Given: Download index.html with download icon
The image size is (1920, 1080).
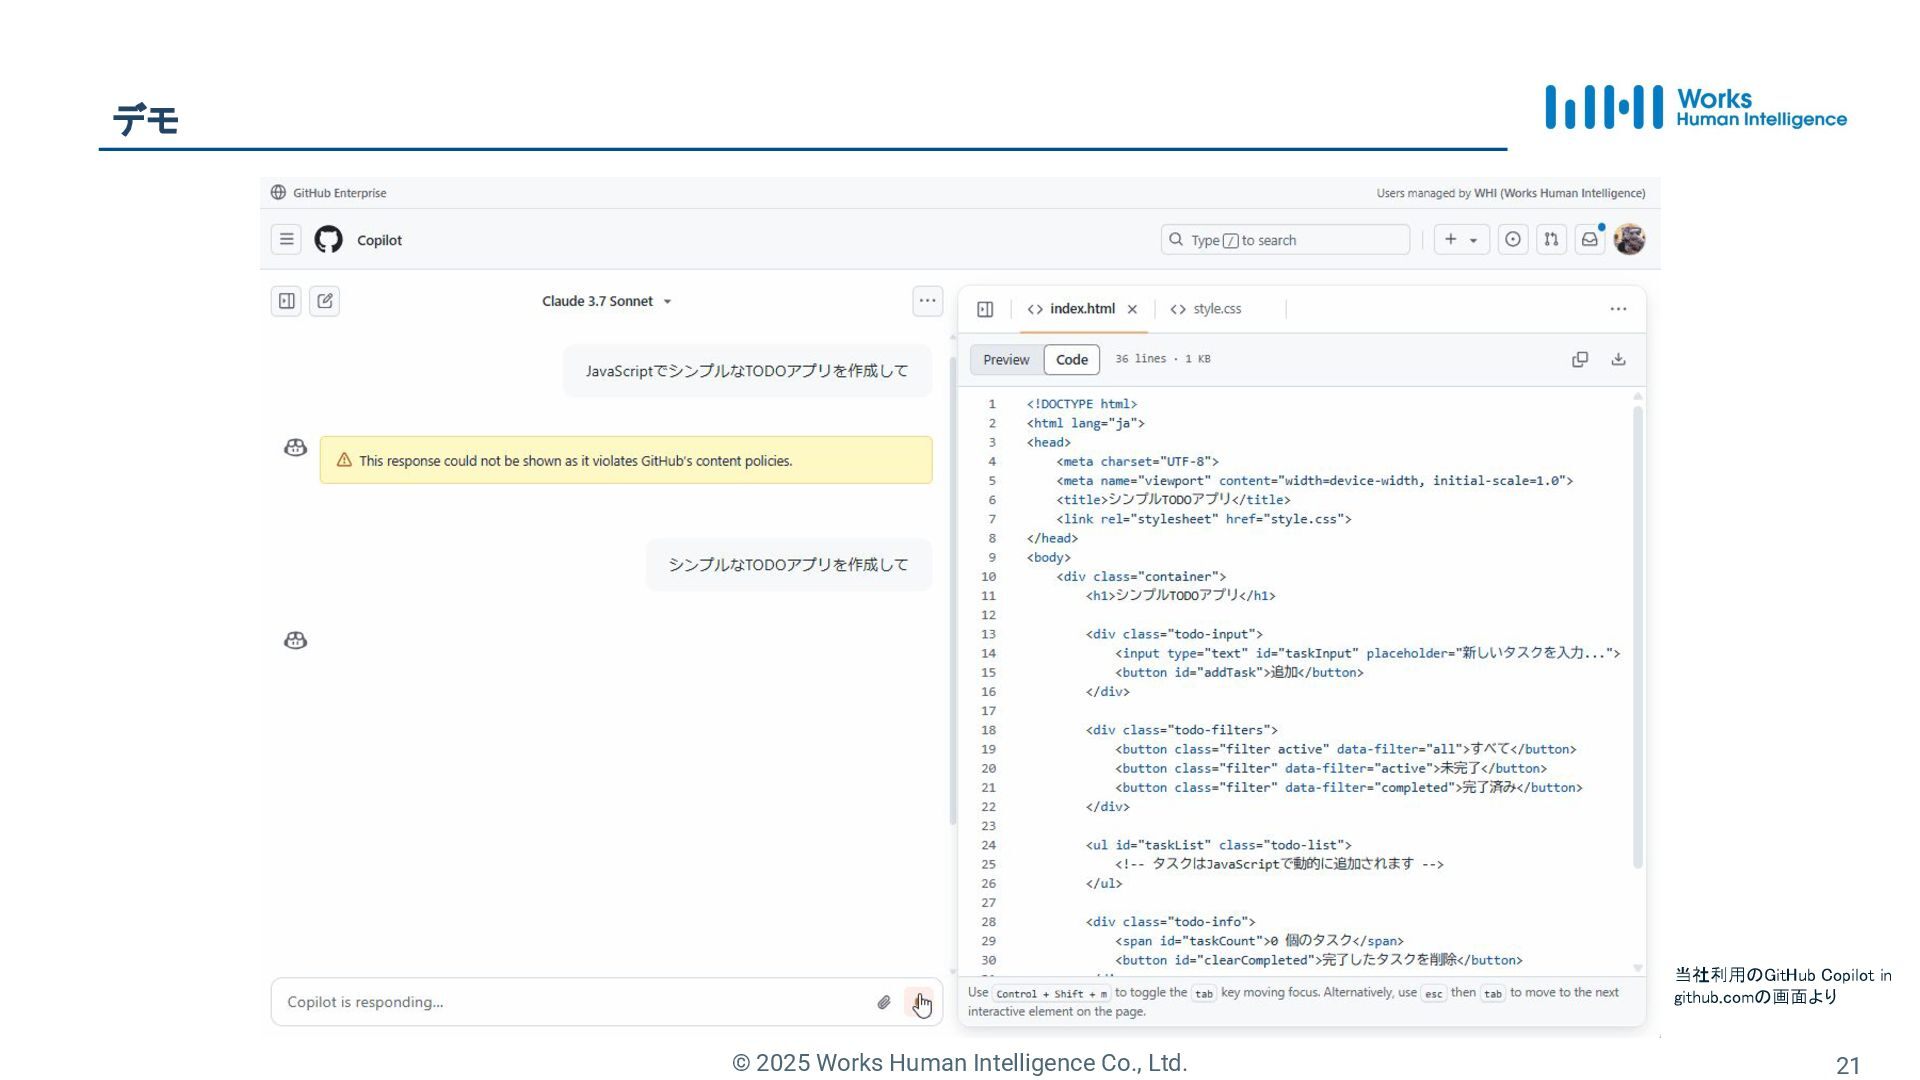Looking at the screenshot, I should click(1618, 360).
